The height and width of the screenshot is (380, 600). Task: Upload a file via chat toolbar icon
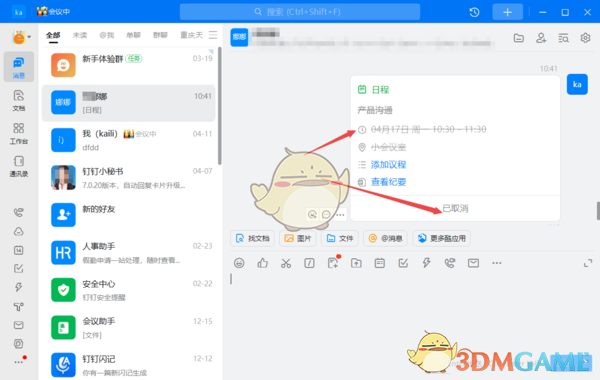[x=356, y=263]
